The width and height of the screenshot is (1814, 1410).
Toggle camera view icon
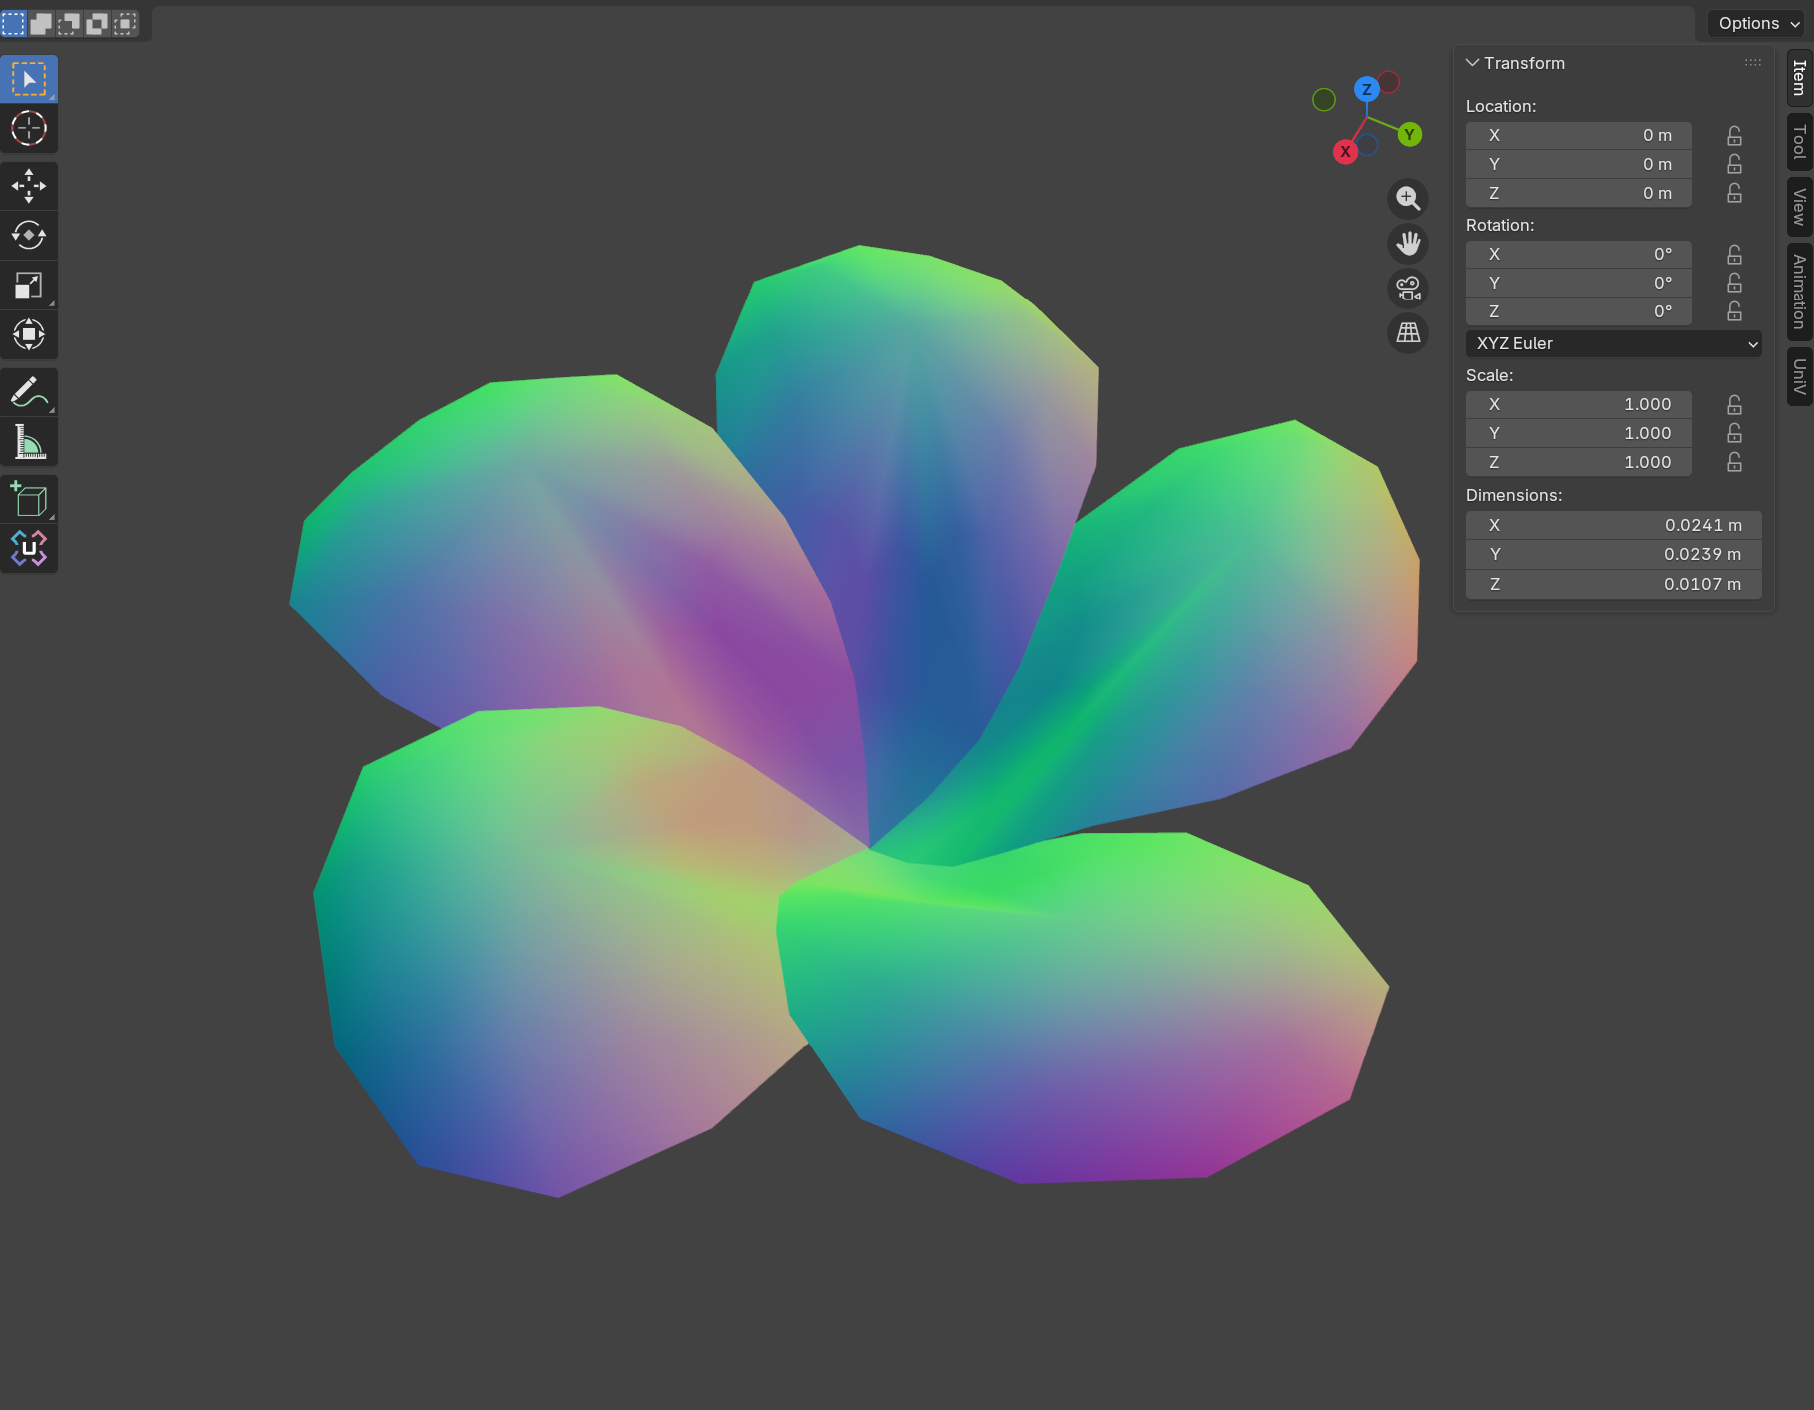1408,288
